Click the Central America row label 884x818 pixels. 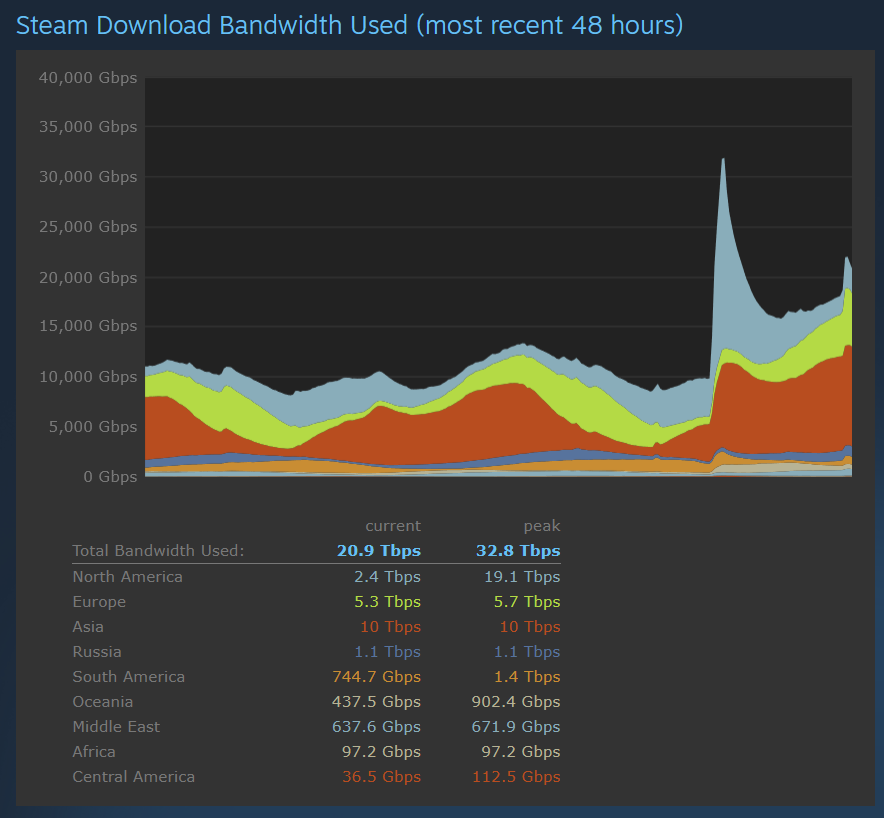coord(134,777)
